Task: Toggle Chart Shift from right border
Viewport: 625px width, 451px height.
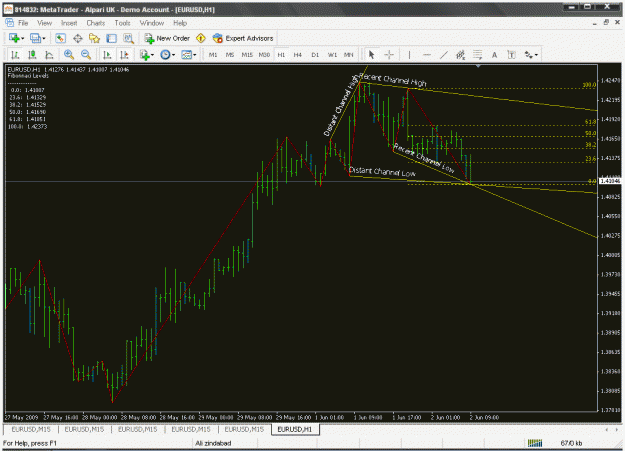Action: pos(124,55)
